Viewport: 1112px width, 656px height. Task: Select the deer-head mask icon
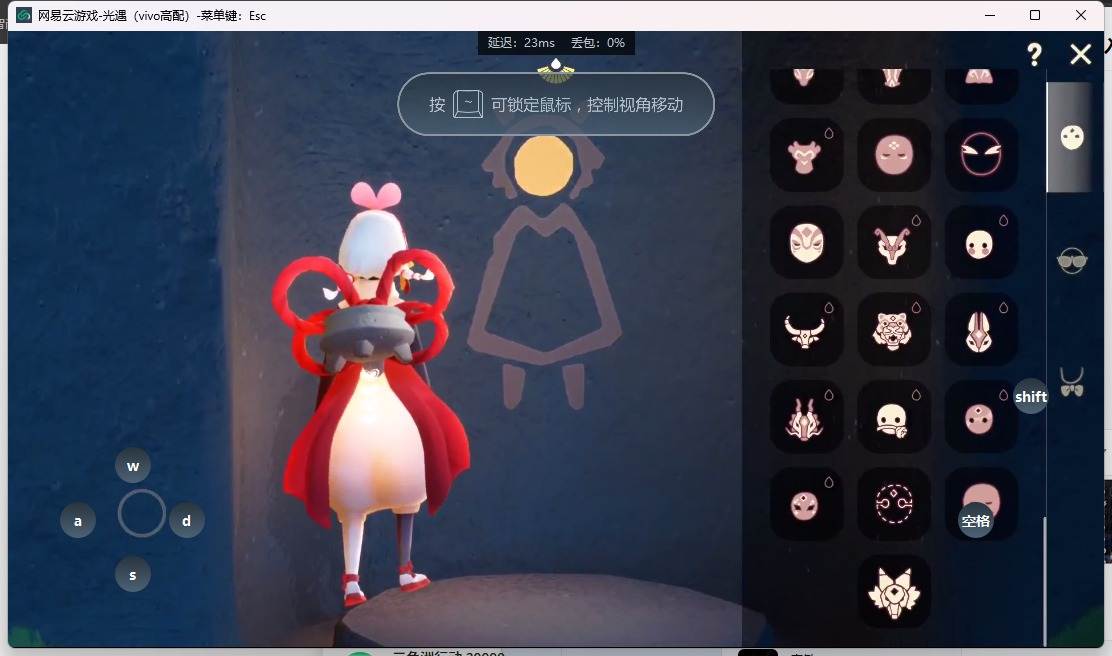(x=806, y=155)
